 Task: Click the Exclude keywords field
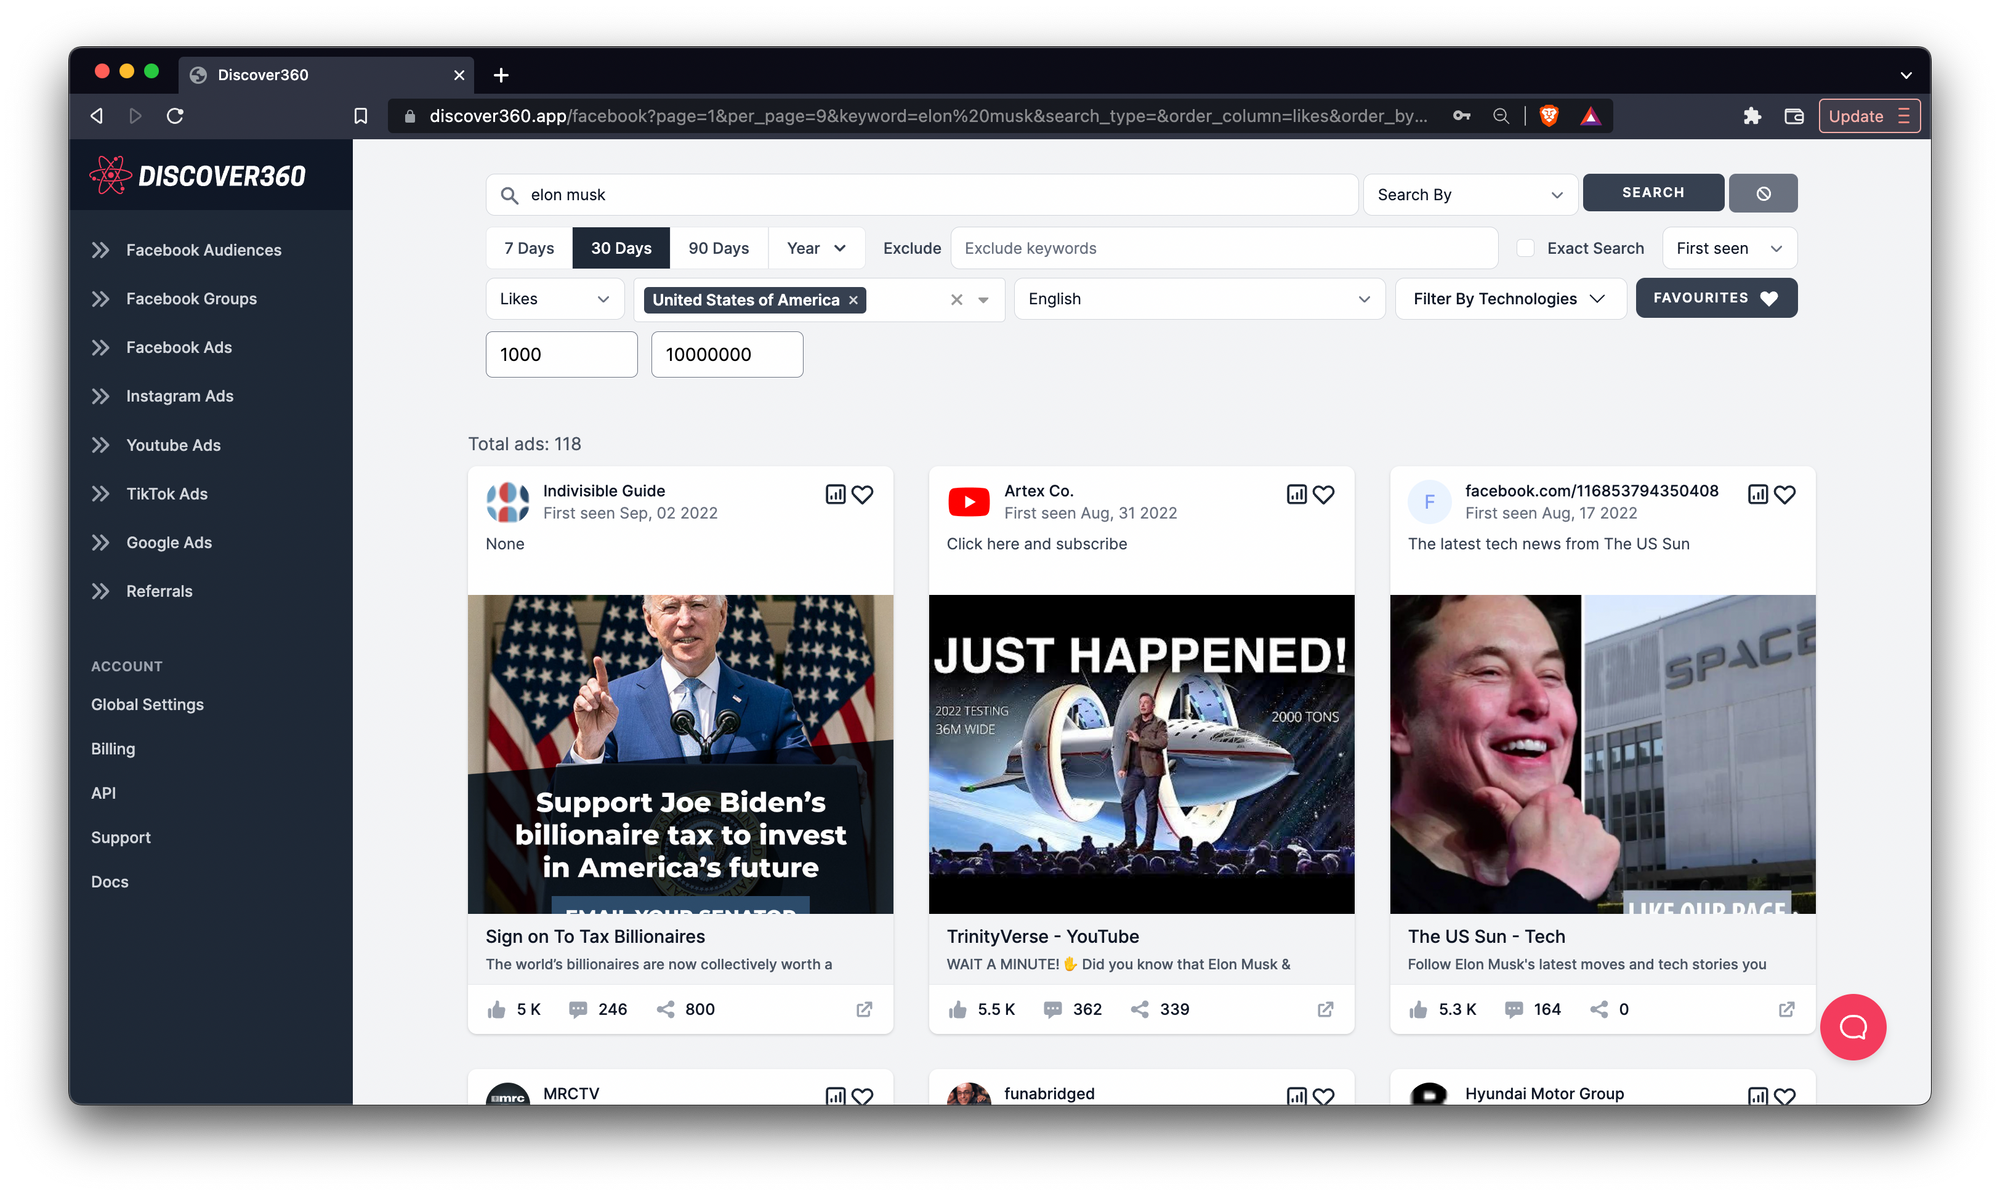pyautogui.click(x=1224, y=248)
